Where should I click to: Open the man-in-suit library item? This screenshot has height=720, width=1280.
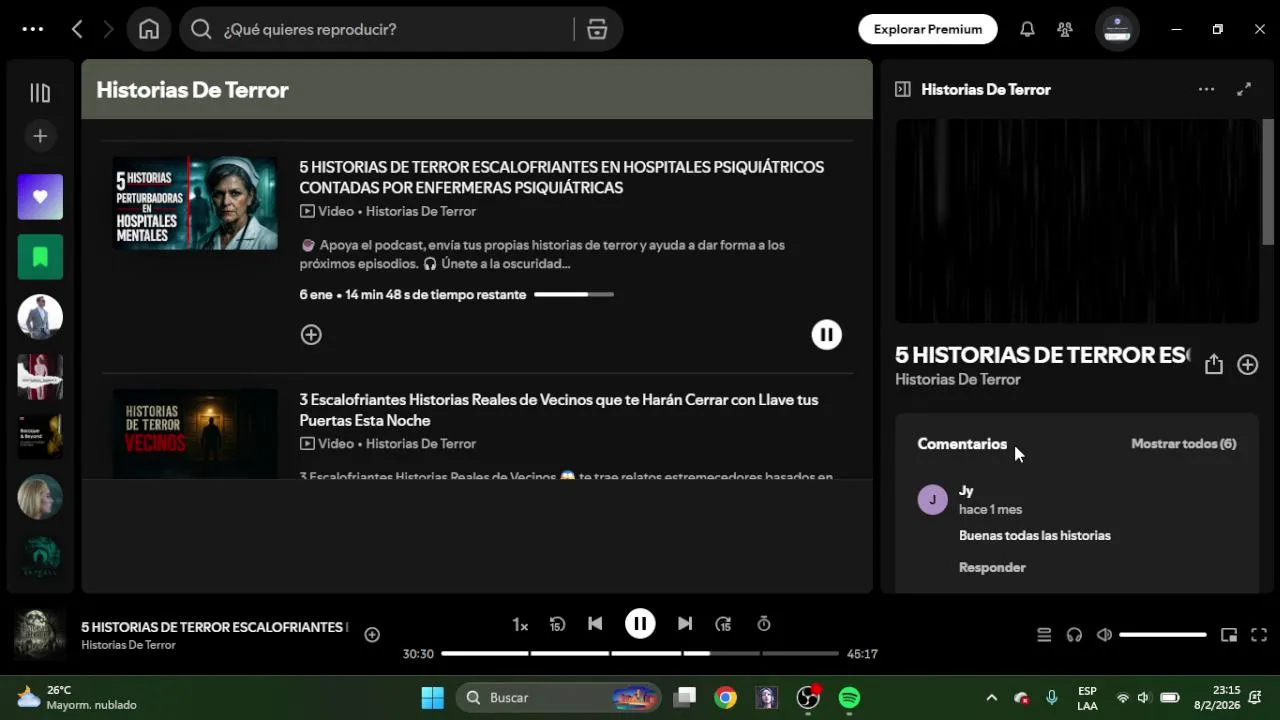click(x=40, y=317)
